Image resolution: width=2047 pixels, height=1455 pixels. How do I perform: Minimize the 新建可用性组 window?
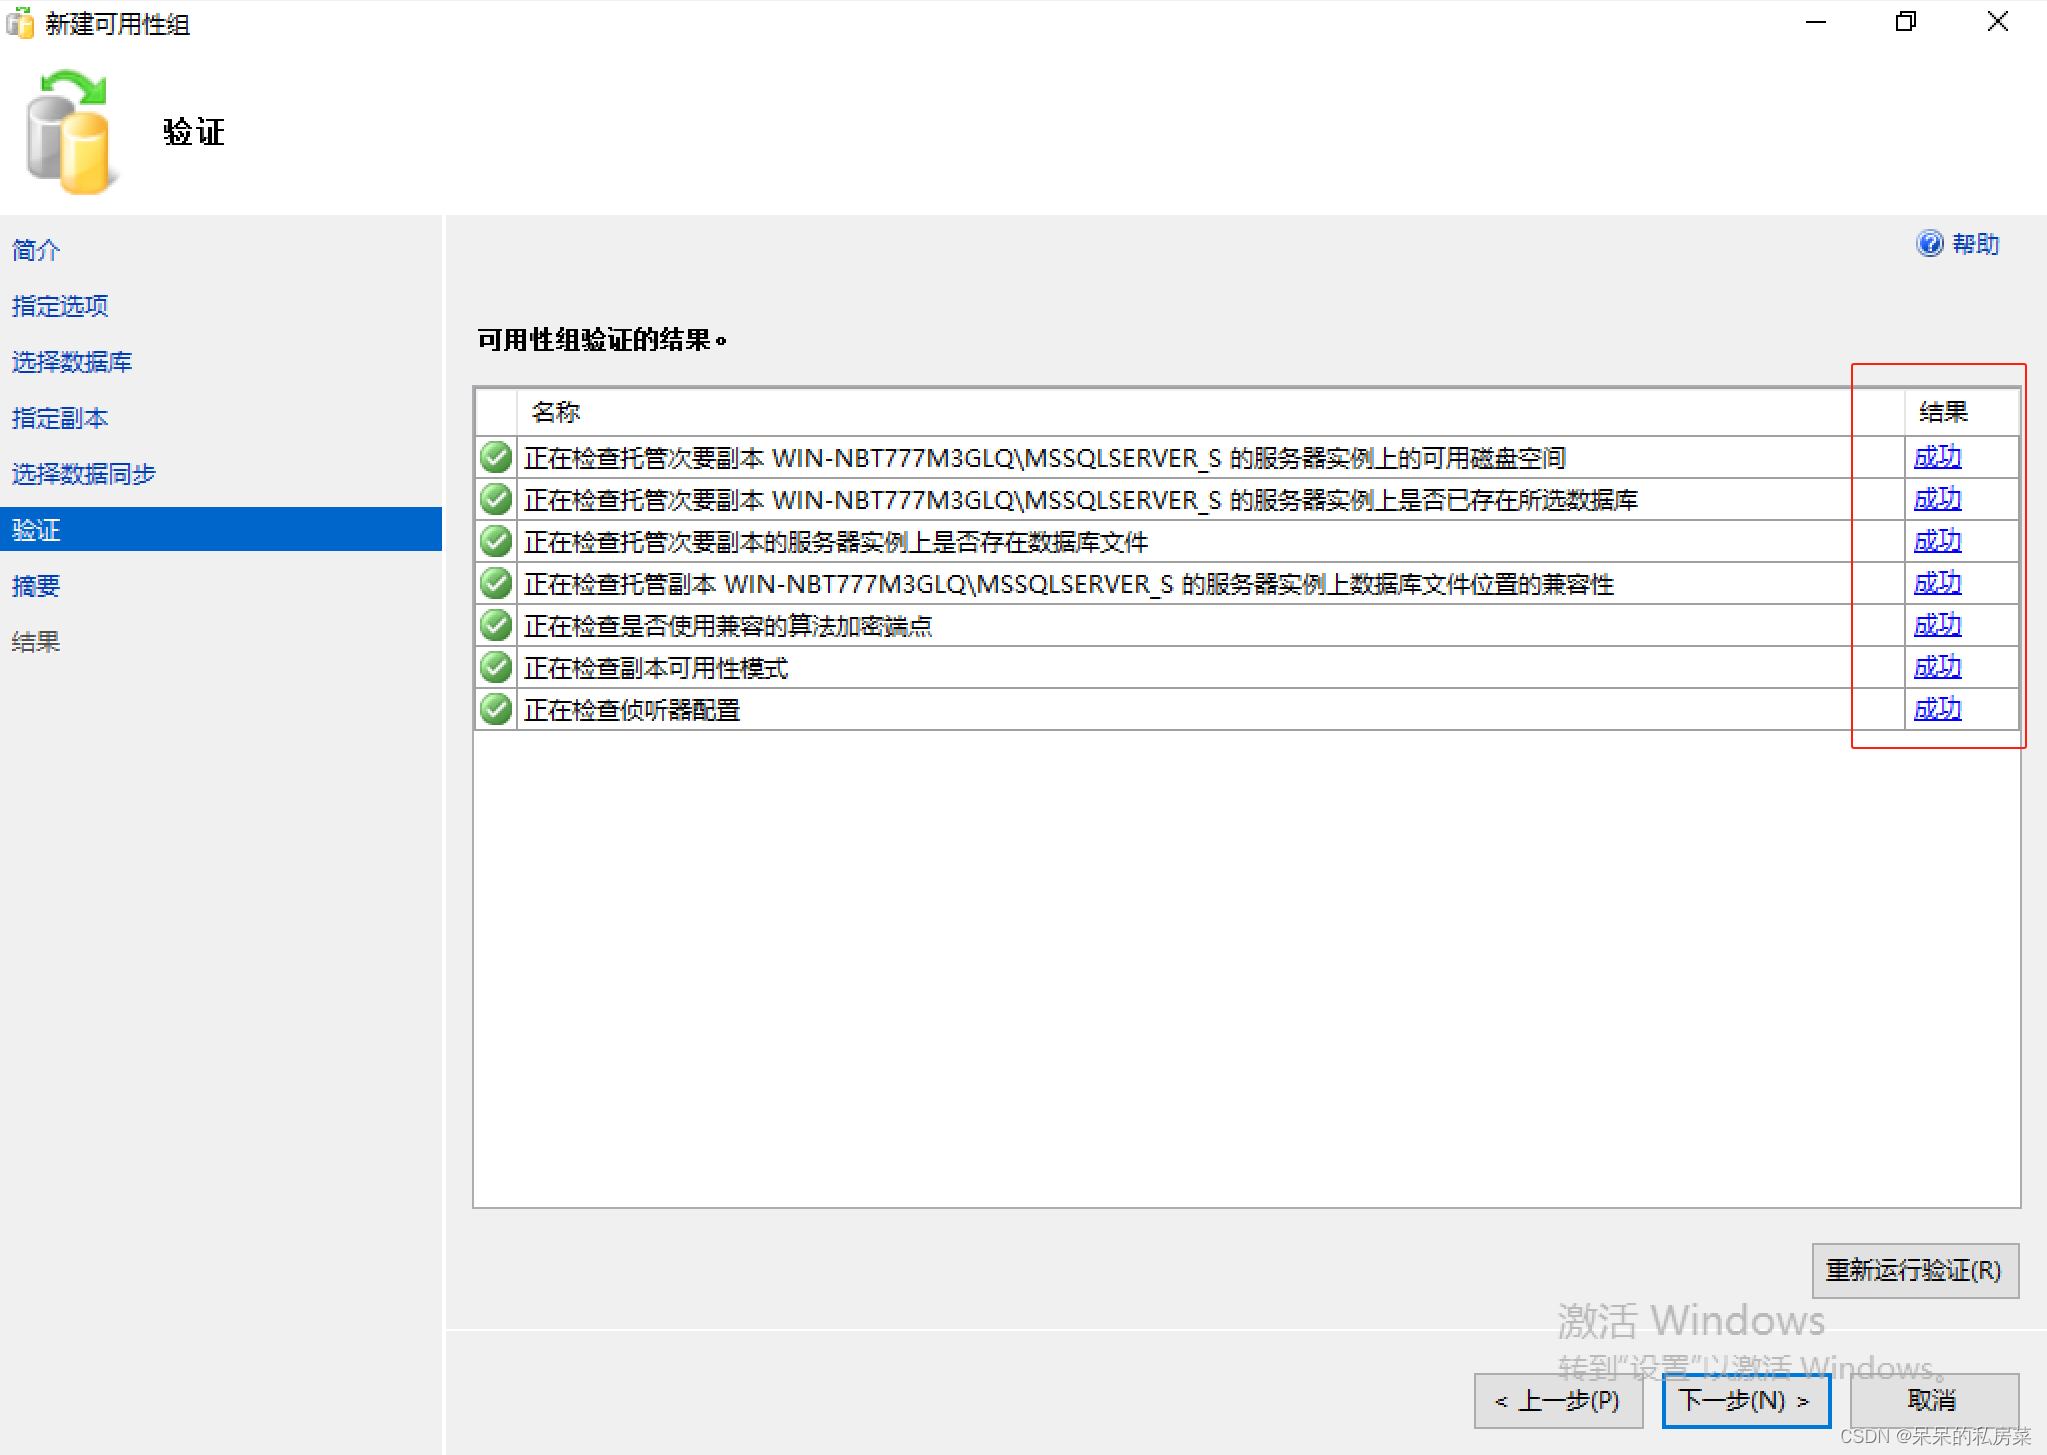[x=1816, y=22]
